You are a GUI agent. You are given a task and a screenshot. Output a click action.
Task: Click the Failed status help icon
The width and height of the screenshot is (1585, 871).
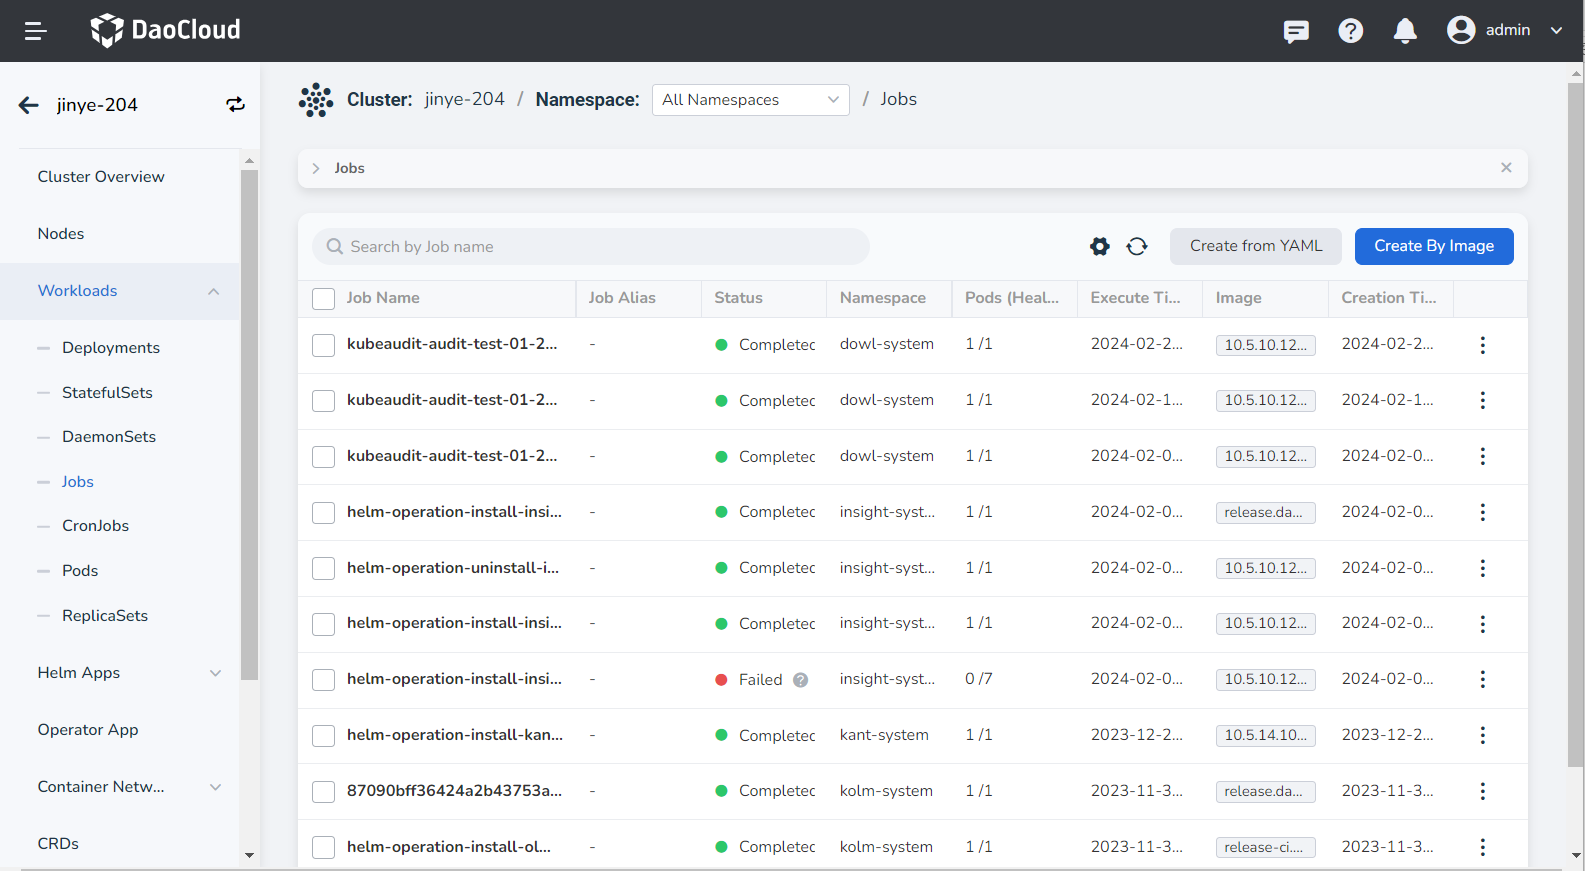[x=800, y=680]
